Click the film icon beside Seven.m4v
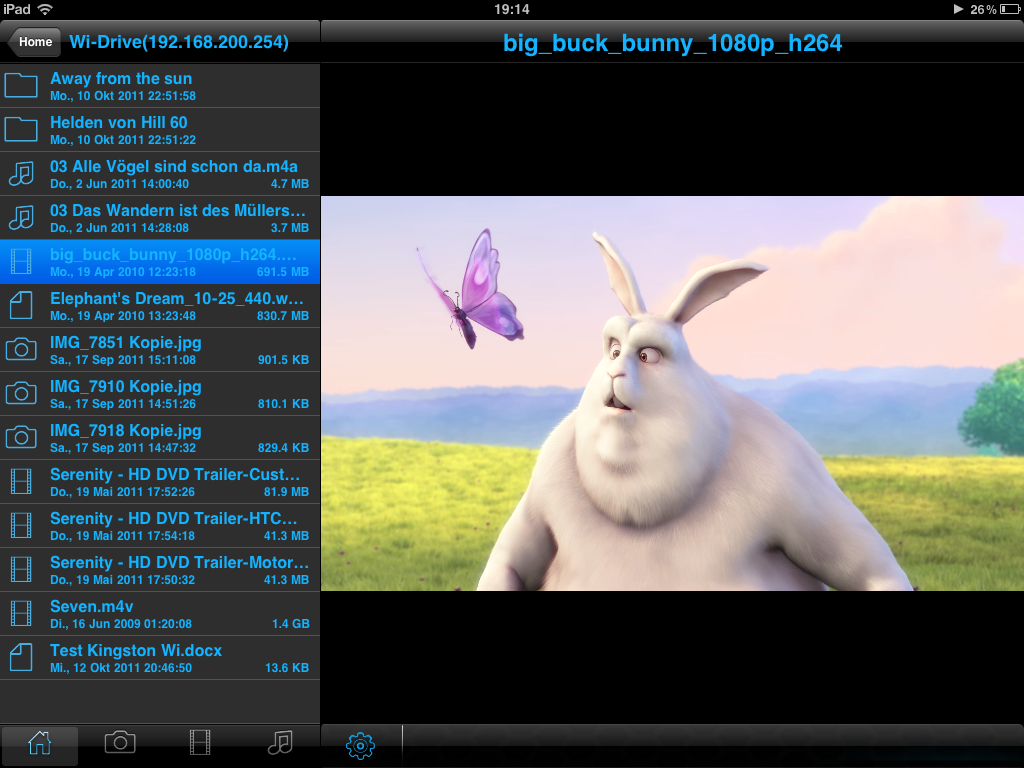Image resolution: width=1024 pixels, height=768 pixels. tap(21, 614)
